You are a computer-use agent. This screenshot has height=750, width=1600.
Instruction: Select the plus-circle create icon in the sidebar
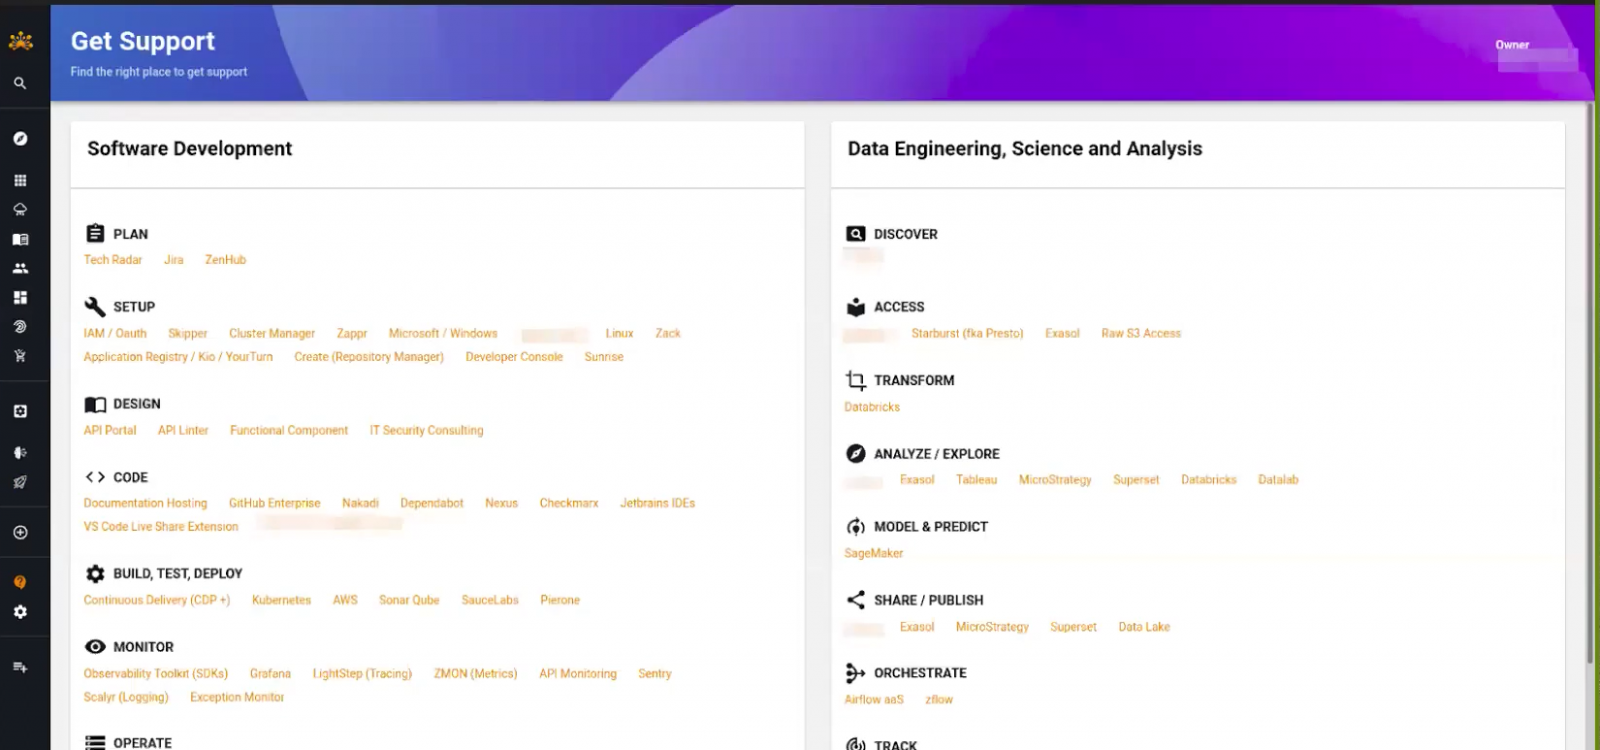[20, 533]
